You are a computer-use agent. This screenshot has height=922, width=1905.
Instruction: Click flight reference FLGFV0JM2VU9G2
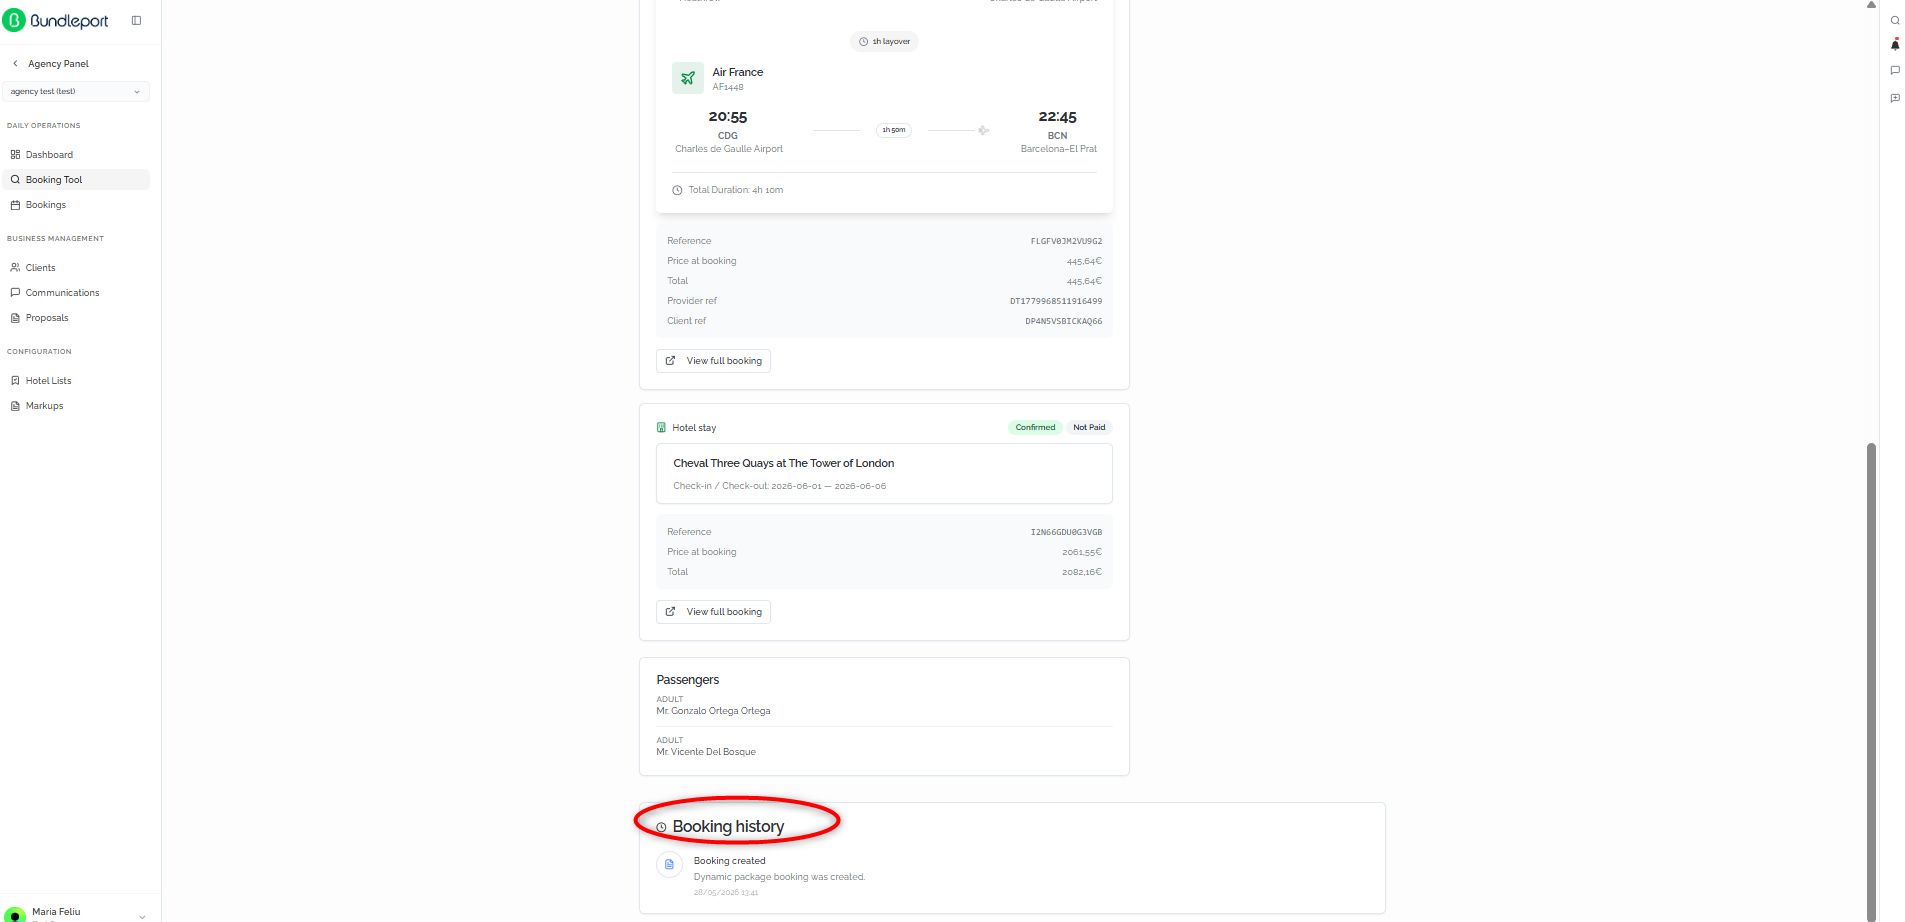click(1066, 241)
